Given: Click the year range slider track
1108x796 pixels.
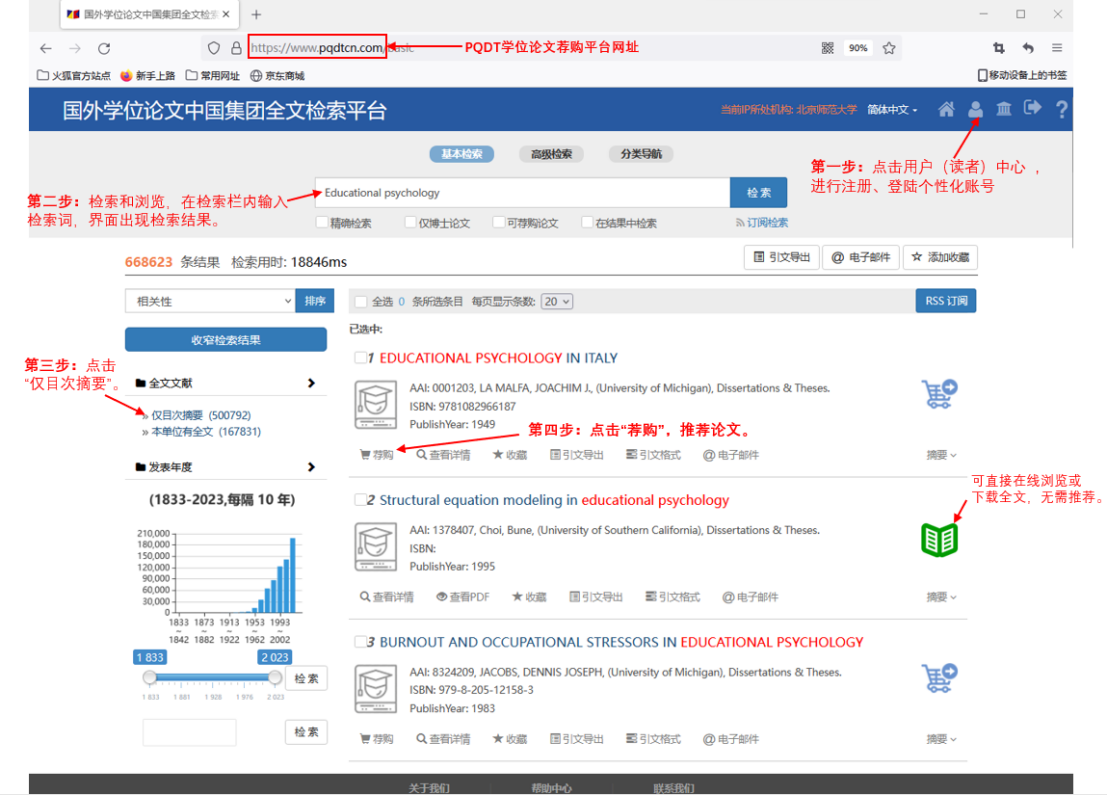Looking at the screenshot, I should point(212,677).
